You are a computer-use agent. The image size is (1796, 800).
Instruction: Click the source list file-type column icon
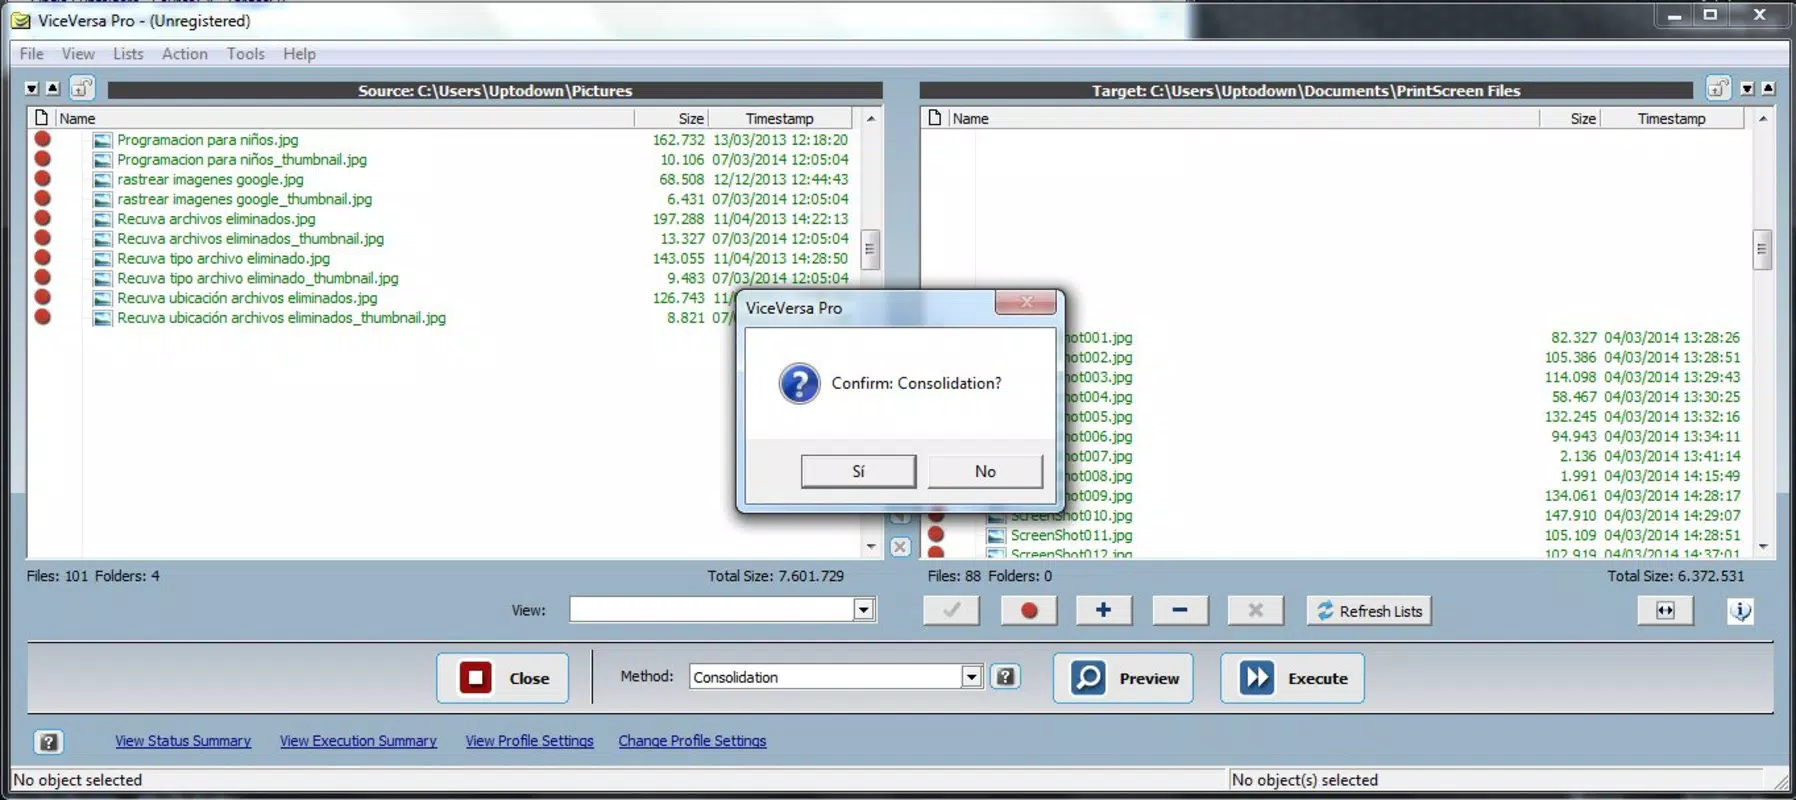[x=41, y=118]
